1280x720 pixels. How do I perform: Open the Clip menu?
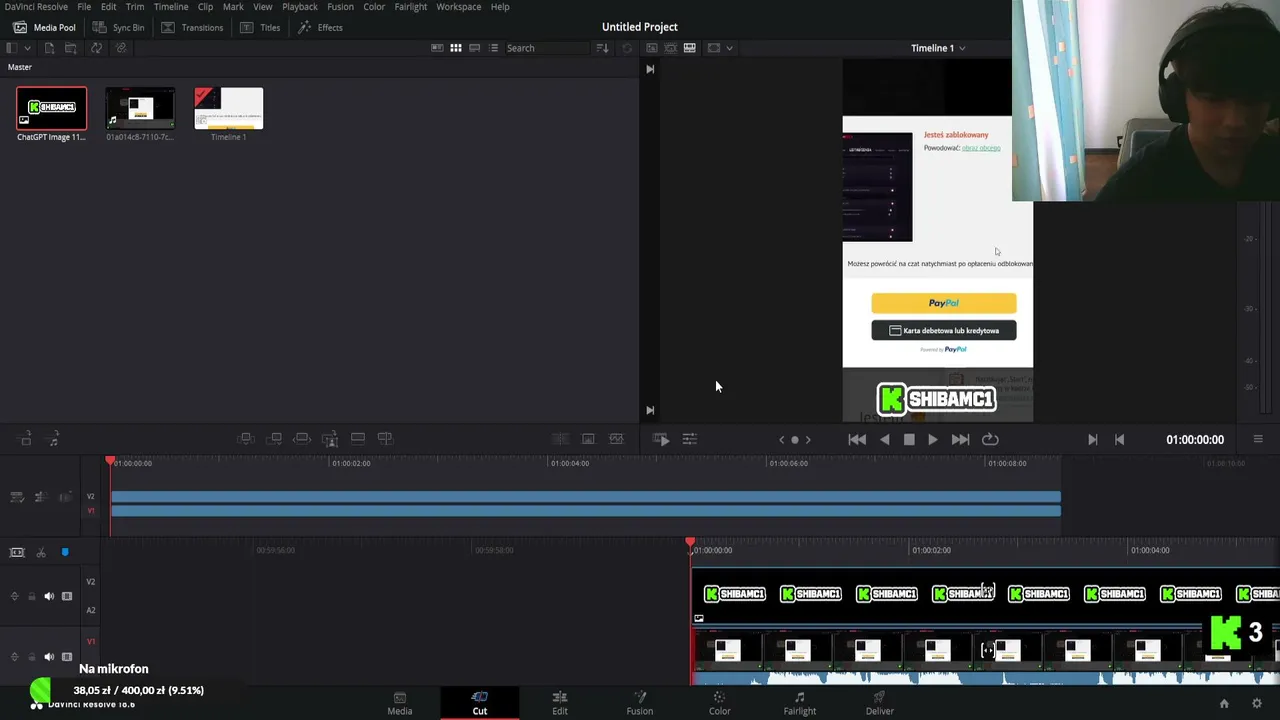point(205,7)
